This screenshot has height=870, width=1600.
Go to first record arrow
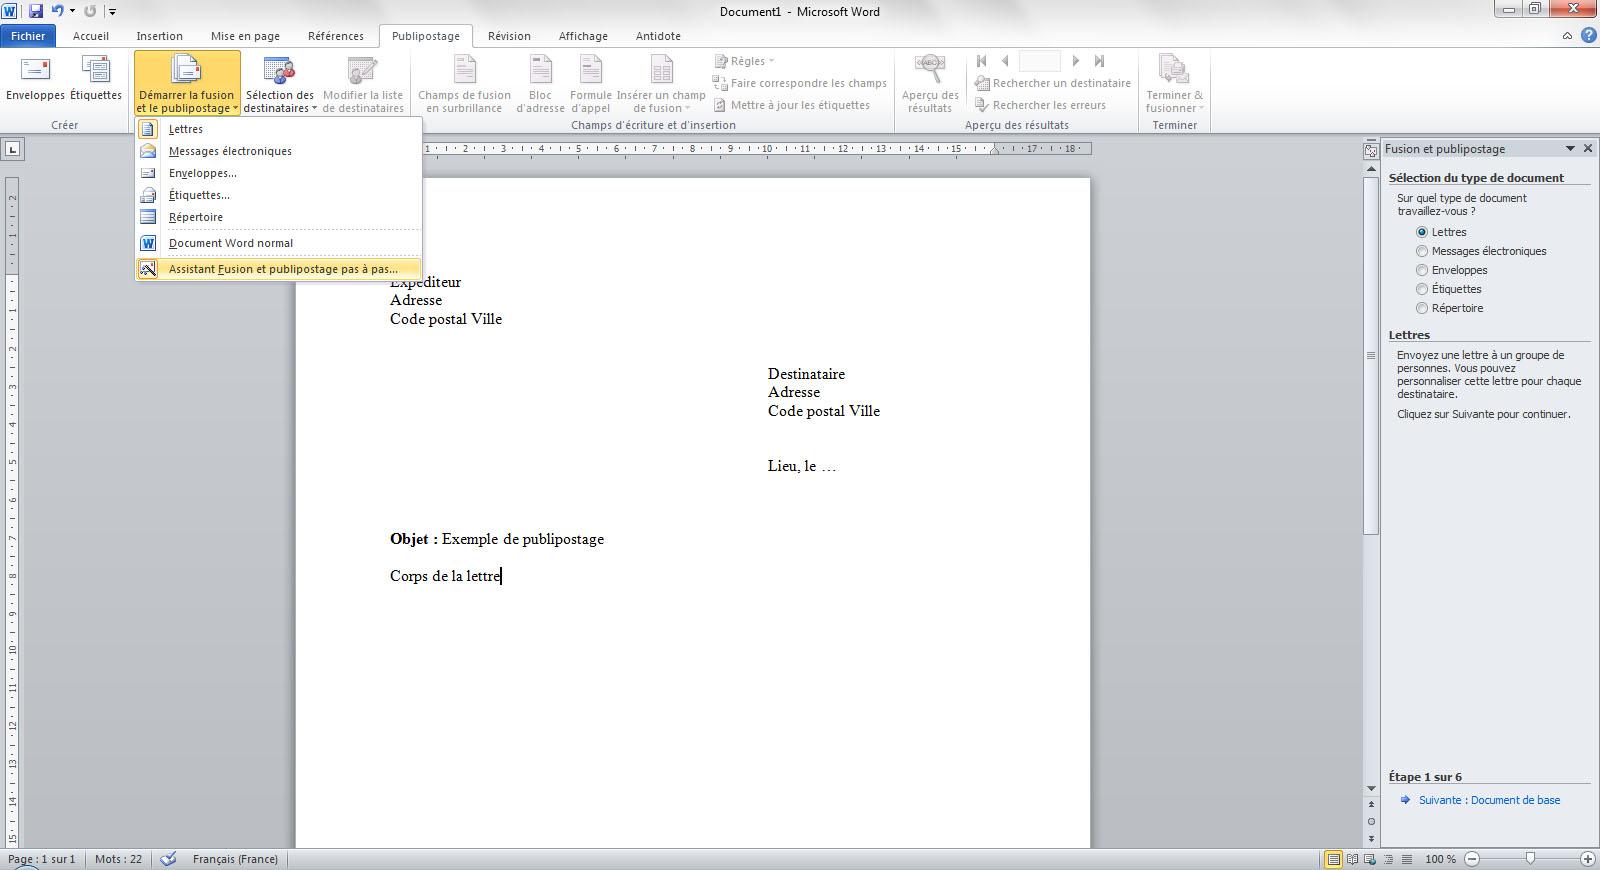pyautogui.click(x=981, y=61)
